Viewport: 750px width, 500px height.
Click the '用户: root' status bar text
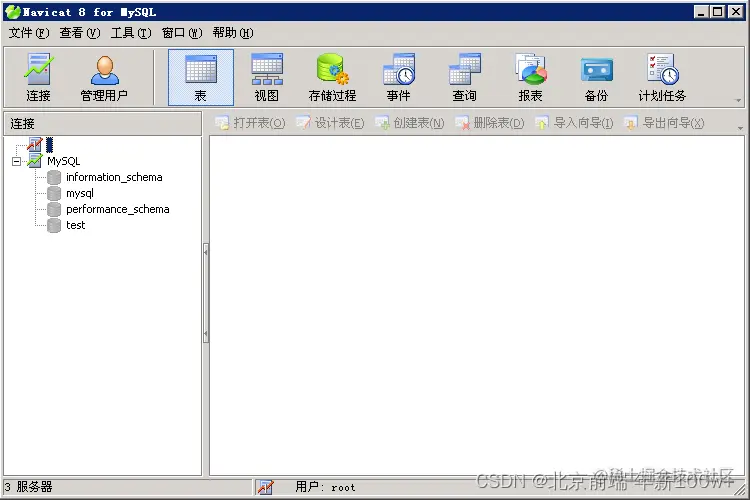325,487
